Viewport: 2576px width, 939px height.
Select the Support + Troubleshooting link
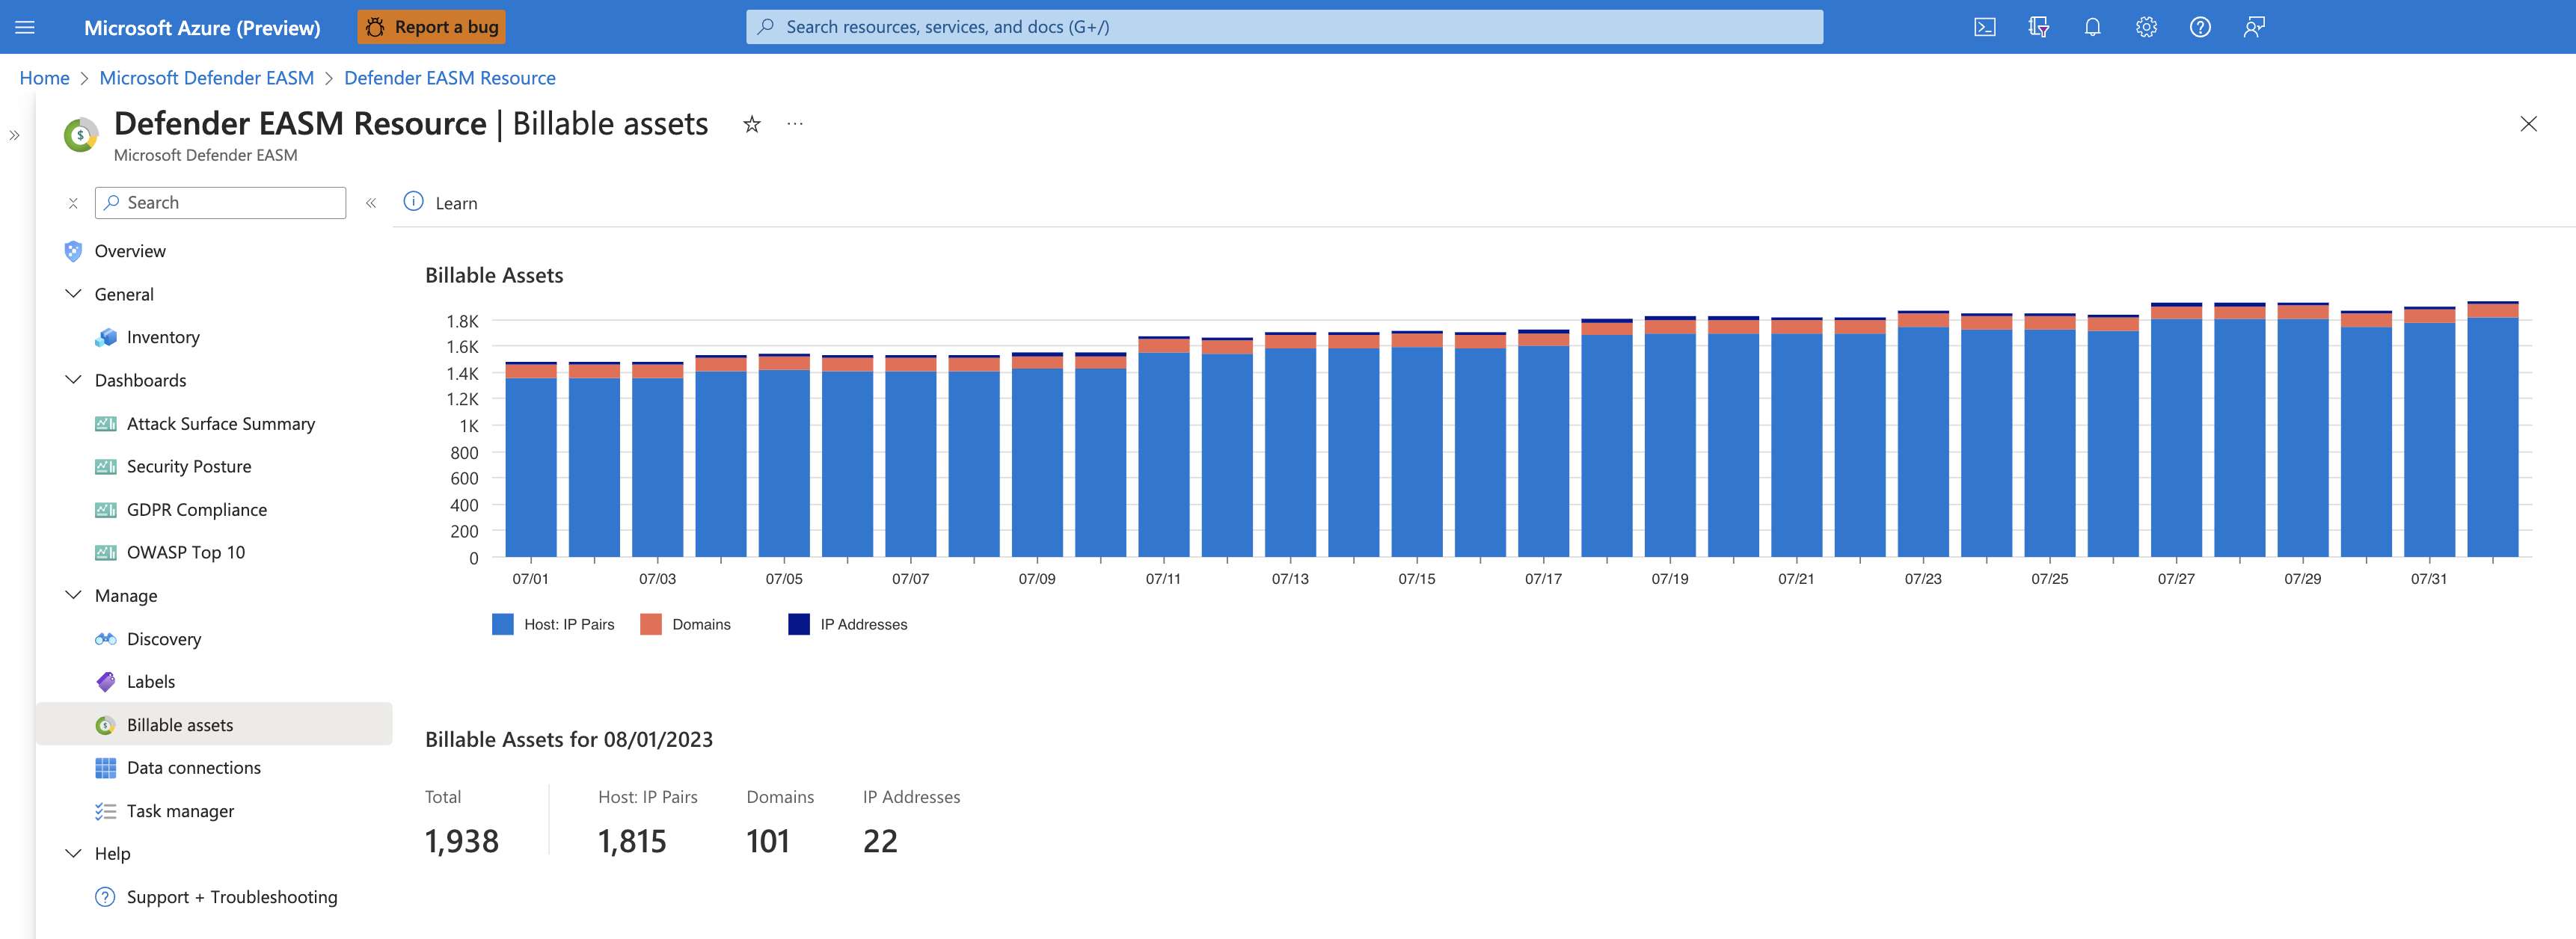click(232, 896)
